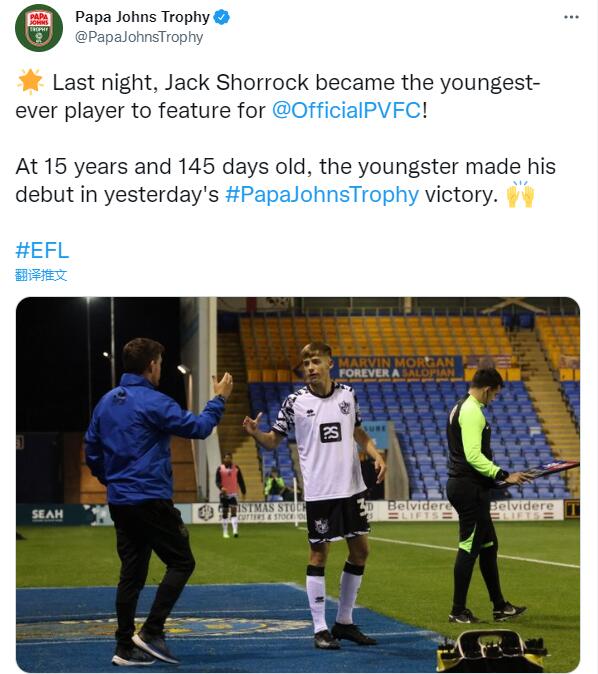Click the raised hands emoji after victory
The width and height of the screenshot is (598, 674).
[520, 194]
